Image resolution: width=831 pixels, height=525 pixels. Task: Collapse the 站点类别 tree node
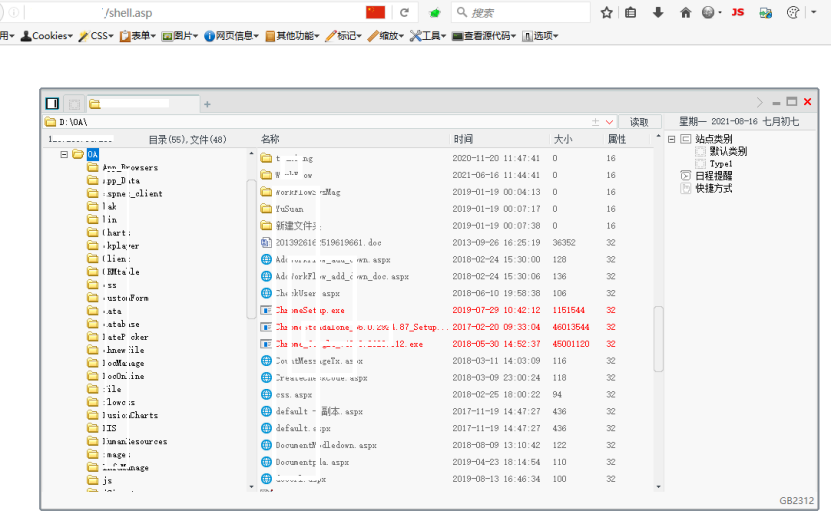pos(671,139)
